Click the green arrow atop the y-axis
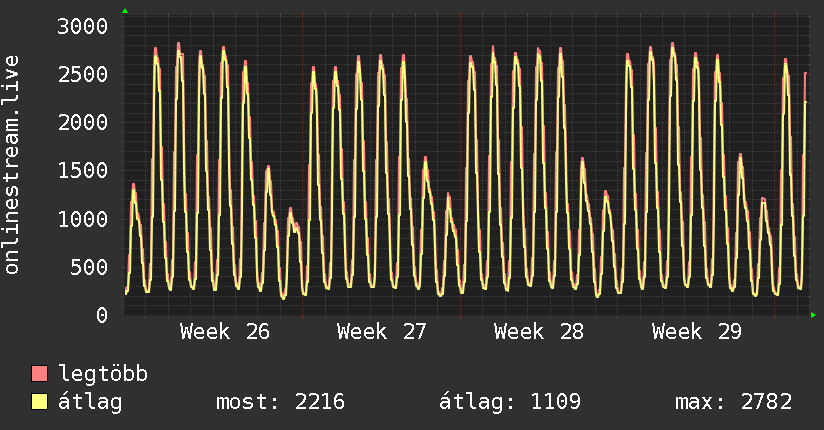 (x=125, y=11)
